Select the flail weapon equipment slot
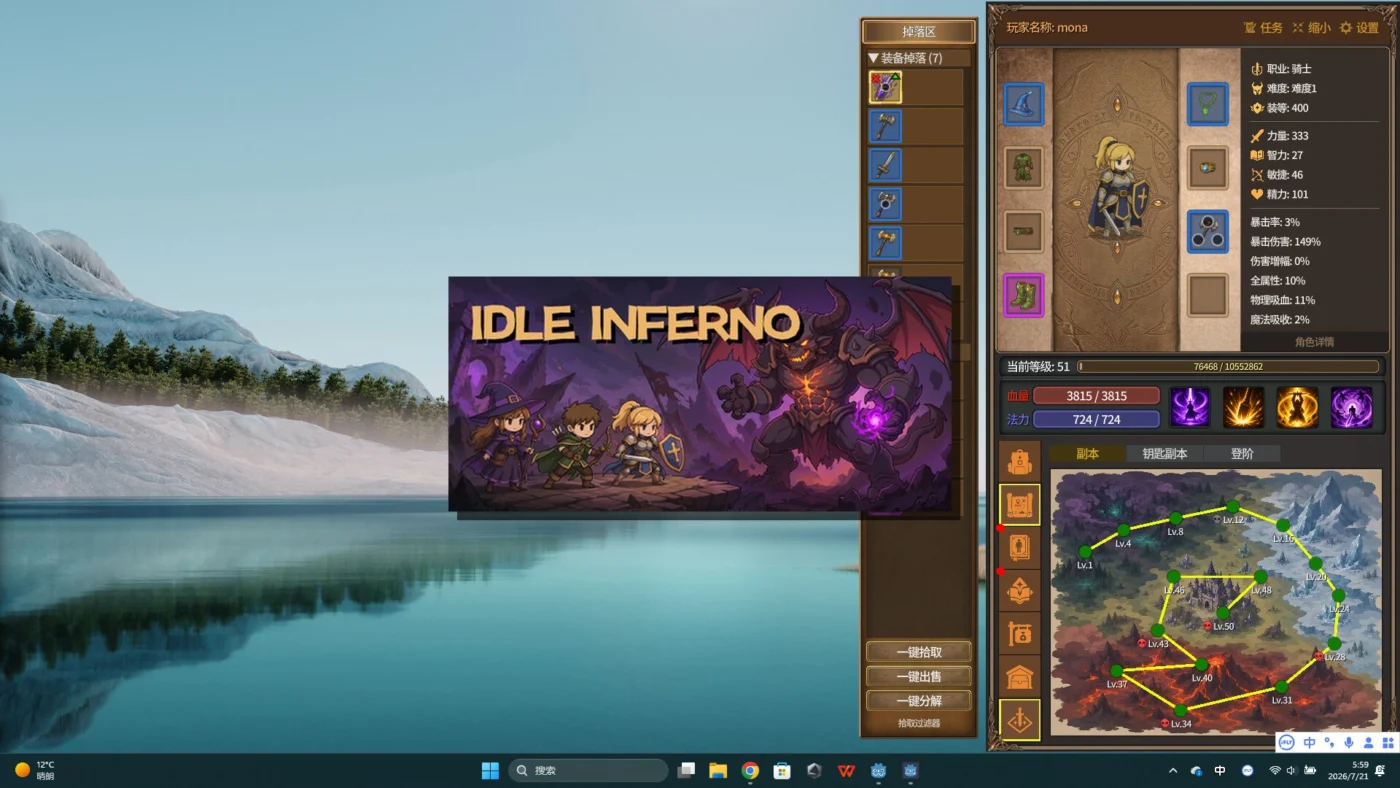The image size is (1400, 788). click(x=1208, y=232)
